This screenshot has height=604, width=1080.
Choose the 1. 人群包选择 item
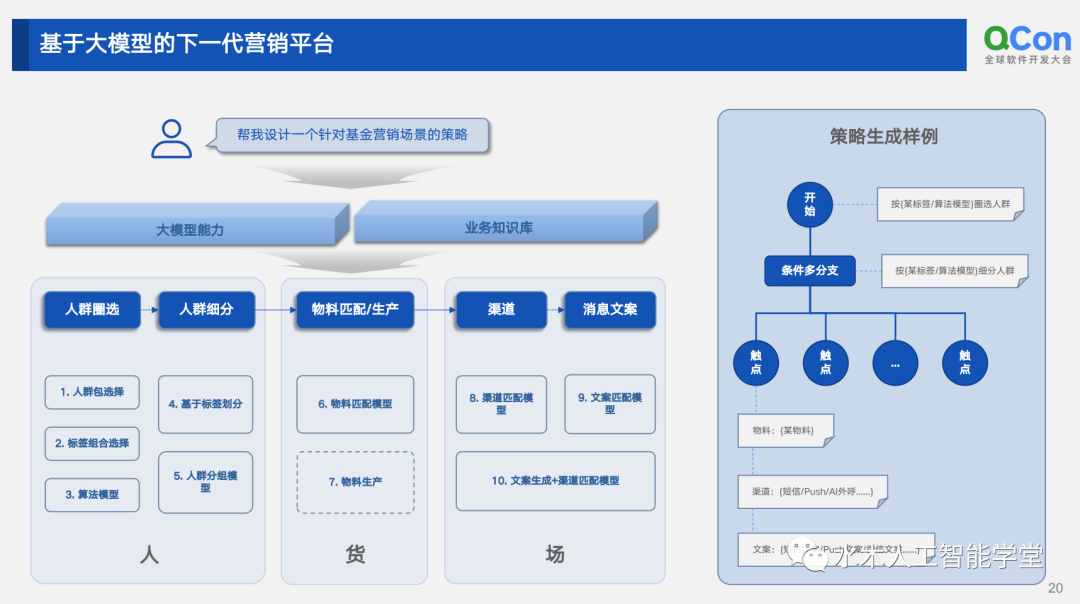coord(92,392)
